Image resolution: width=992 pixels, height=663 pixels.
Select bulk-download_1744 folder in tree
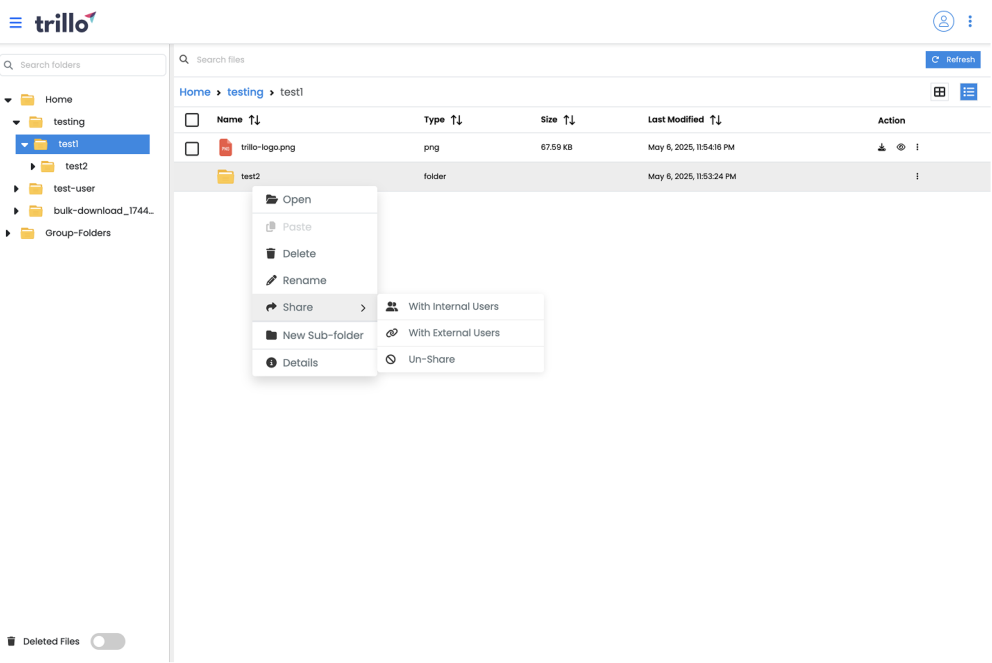(x=104, y=211)
